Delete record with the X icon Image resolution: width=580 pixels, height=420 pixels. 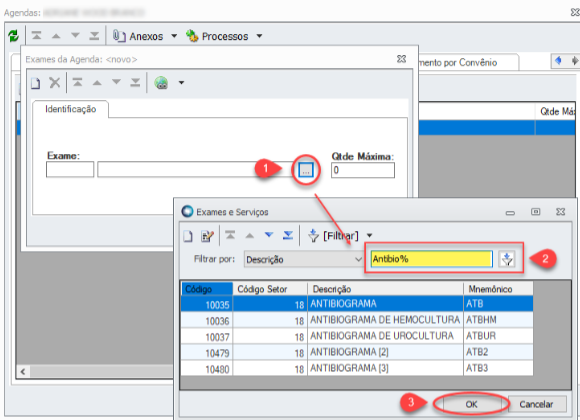click(x=55, y=83)
